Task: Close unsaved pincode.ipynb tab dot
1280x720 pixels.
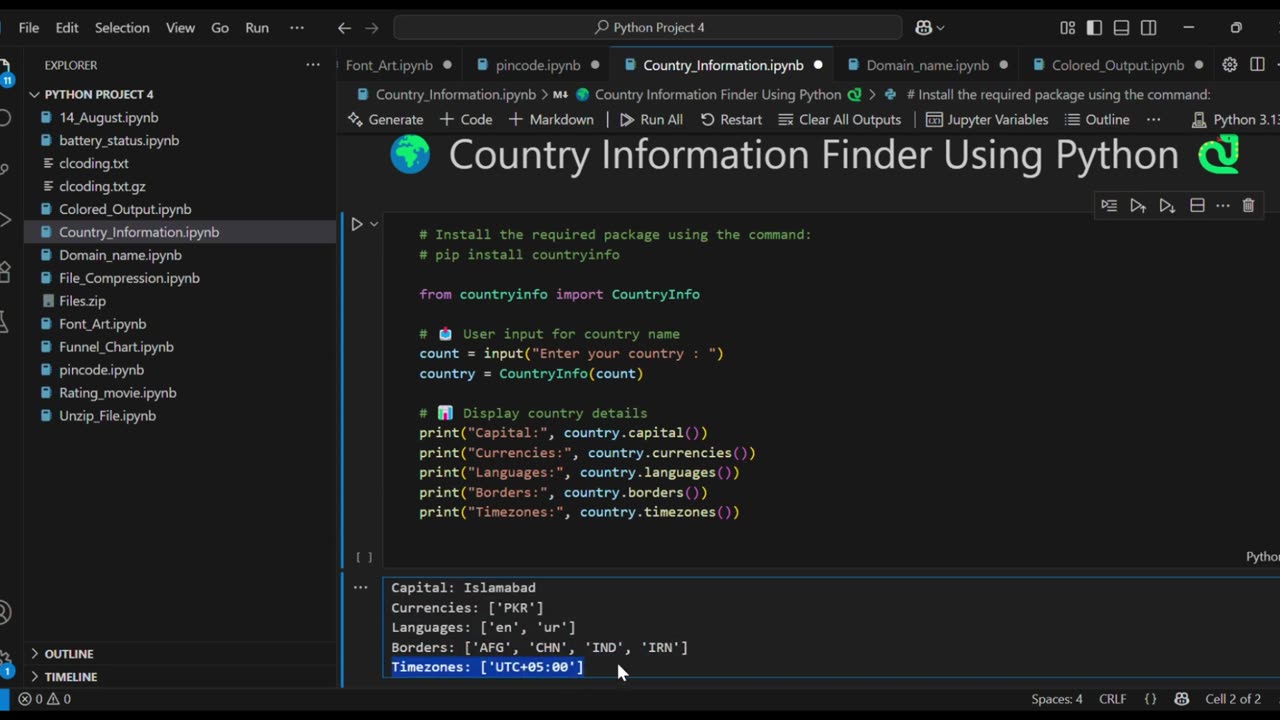Action: 595,65
